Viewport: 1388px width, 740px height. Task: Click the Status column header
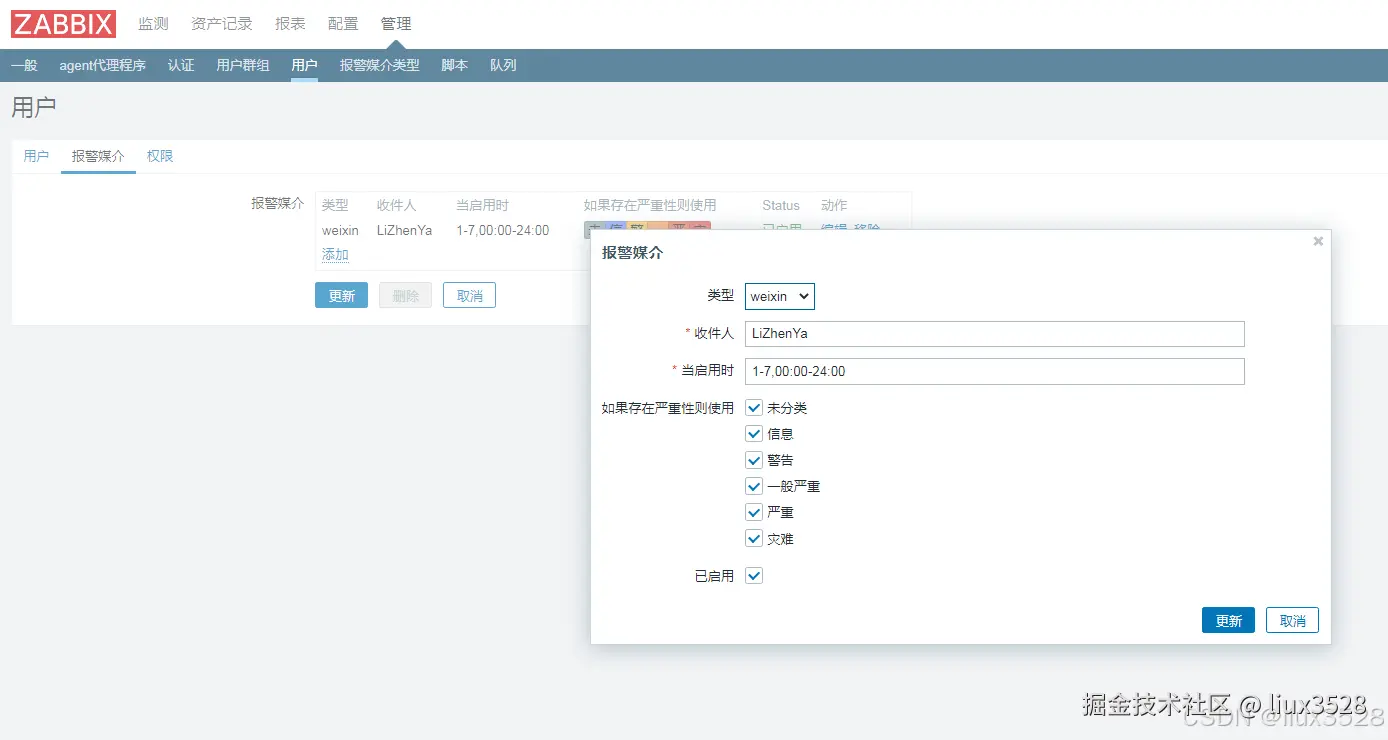(x=781, y=205)
